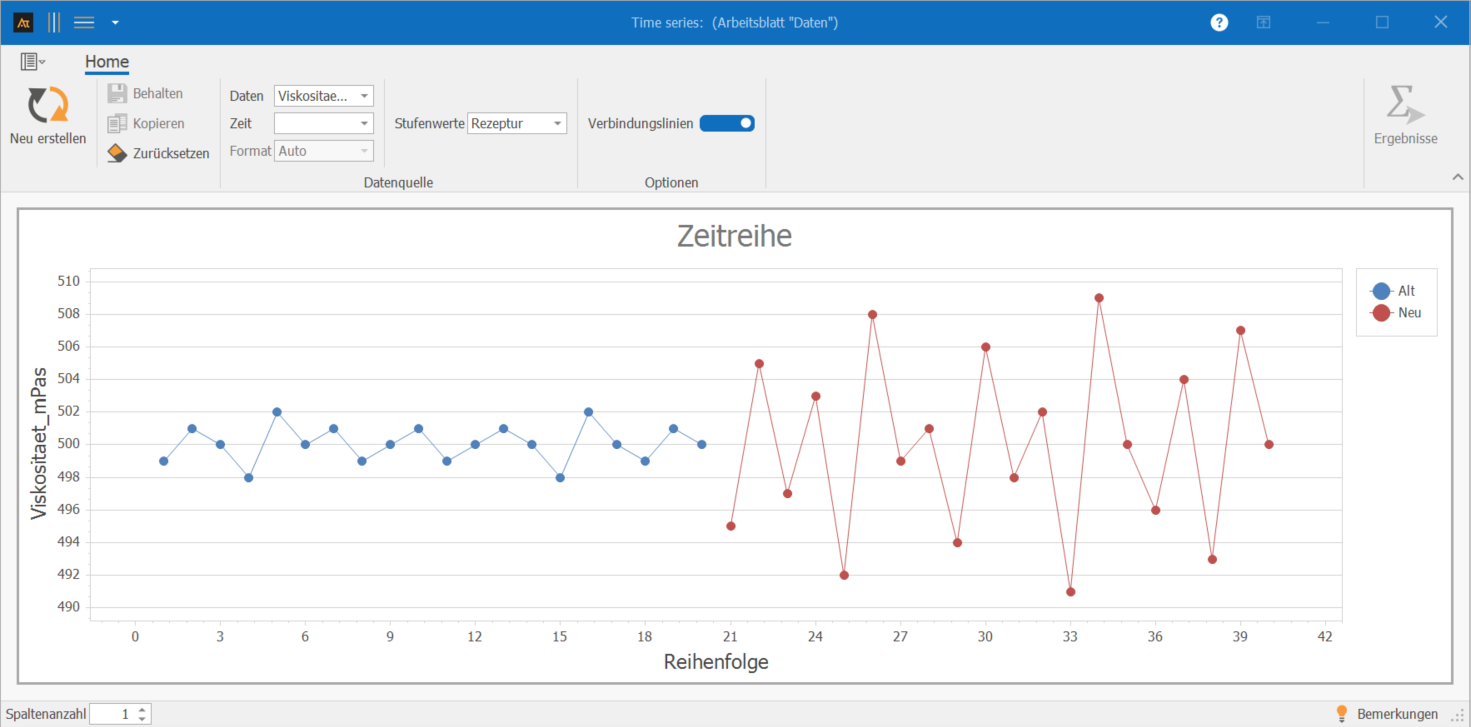1471x727 pixels.
Task: Open the quick access toolbar dropdown arrow
Action: tap(116, 22)
